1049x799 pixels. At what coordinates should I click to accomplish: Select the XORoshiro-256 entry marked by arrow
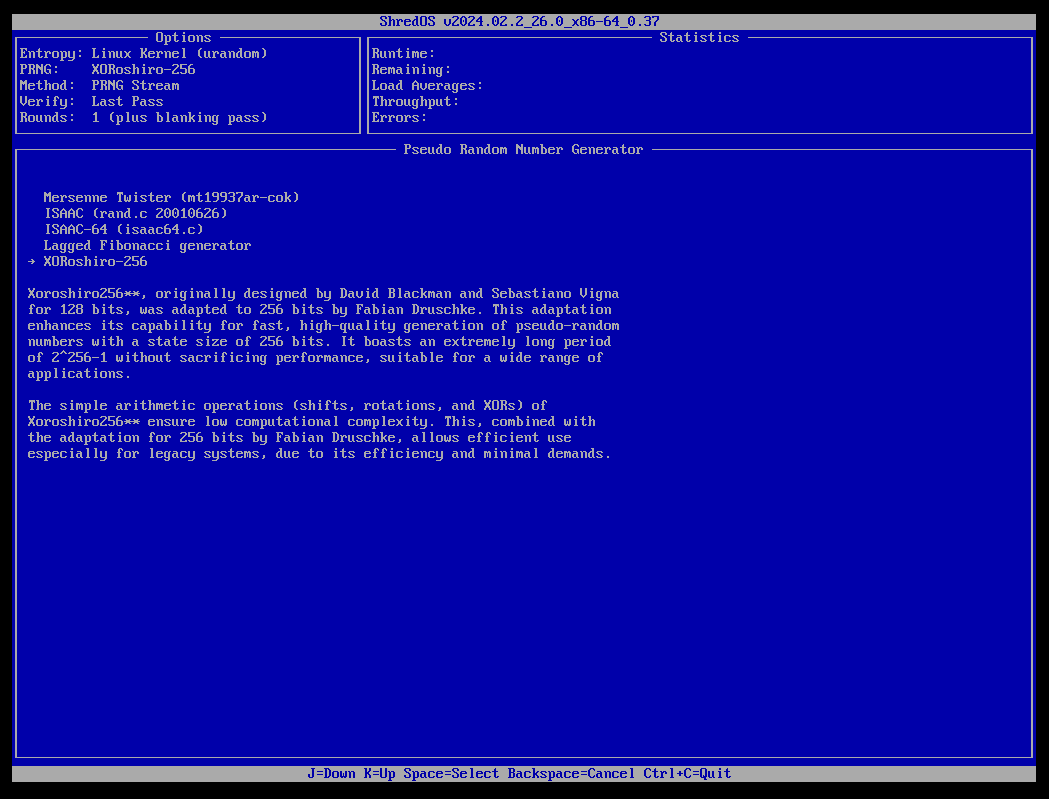[x=95, y=261]
